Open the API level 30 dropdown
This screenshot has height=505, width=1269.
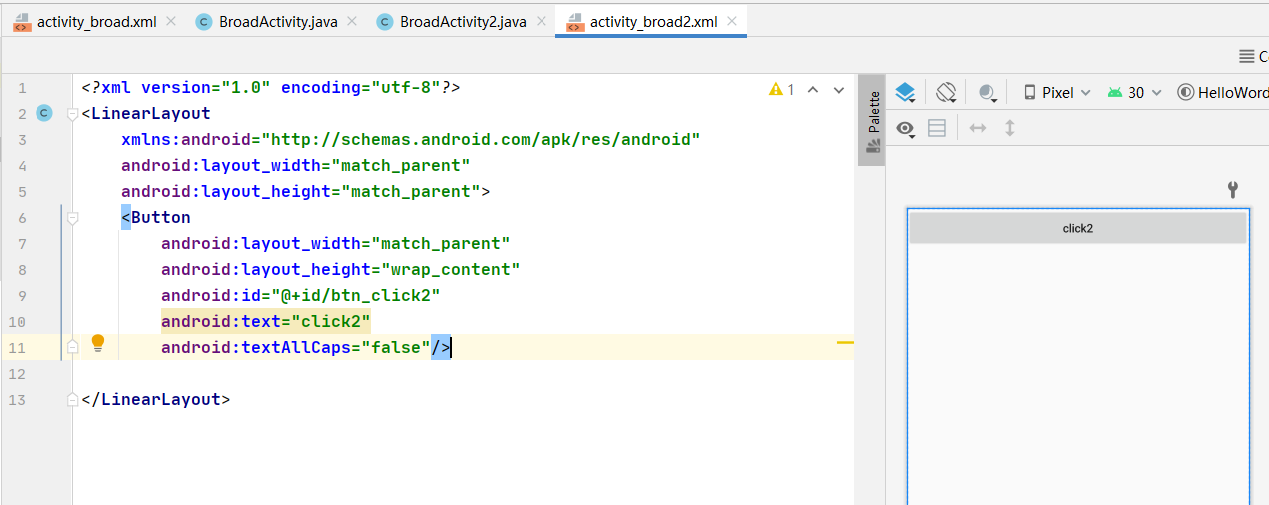(1135, 93)
